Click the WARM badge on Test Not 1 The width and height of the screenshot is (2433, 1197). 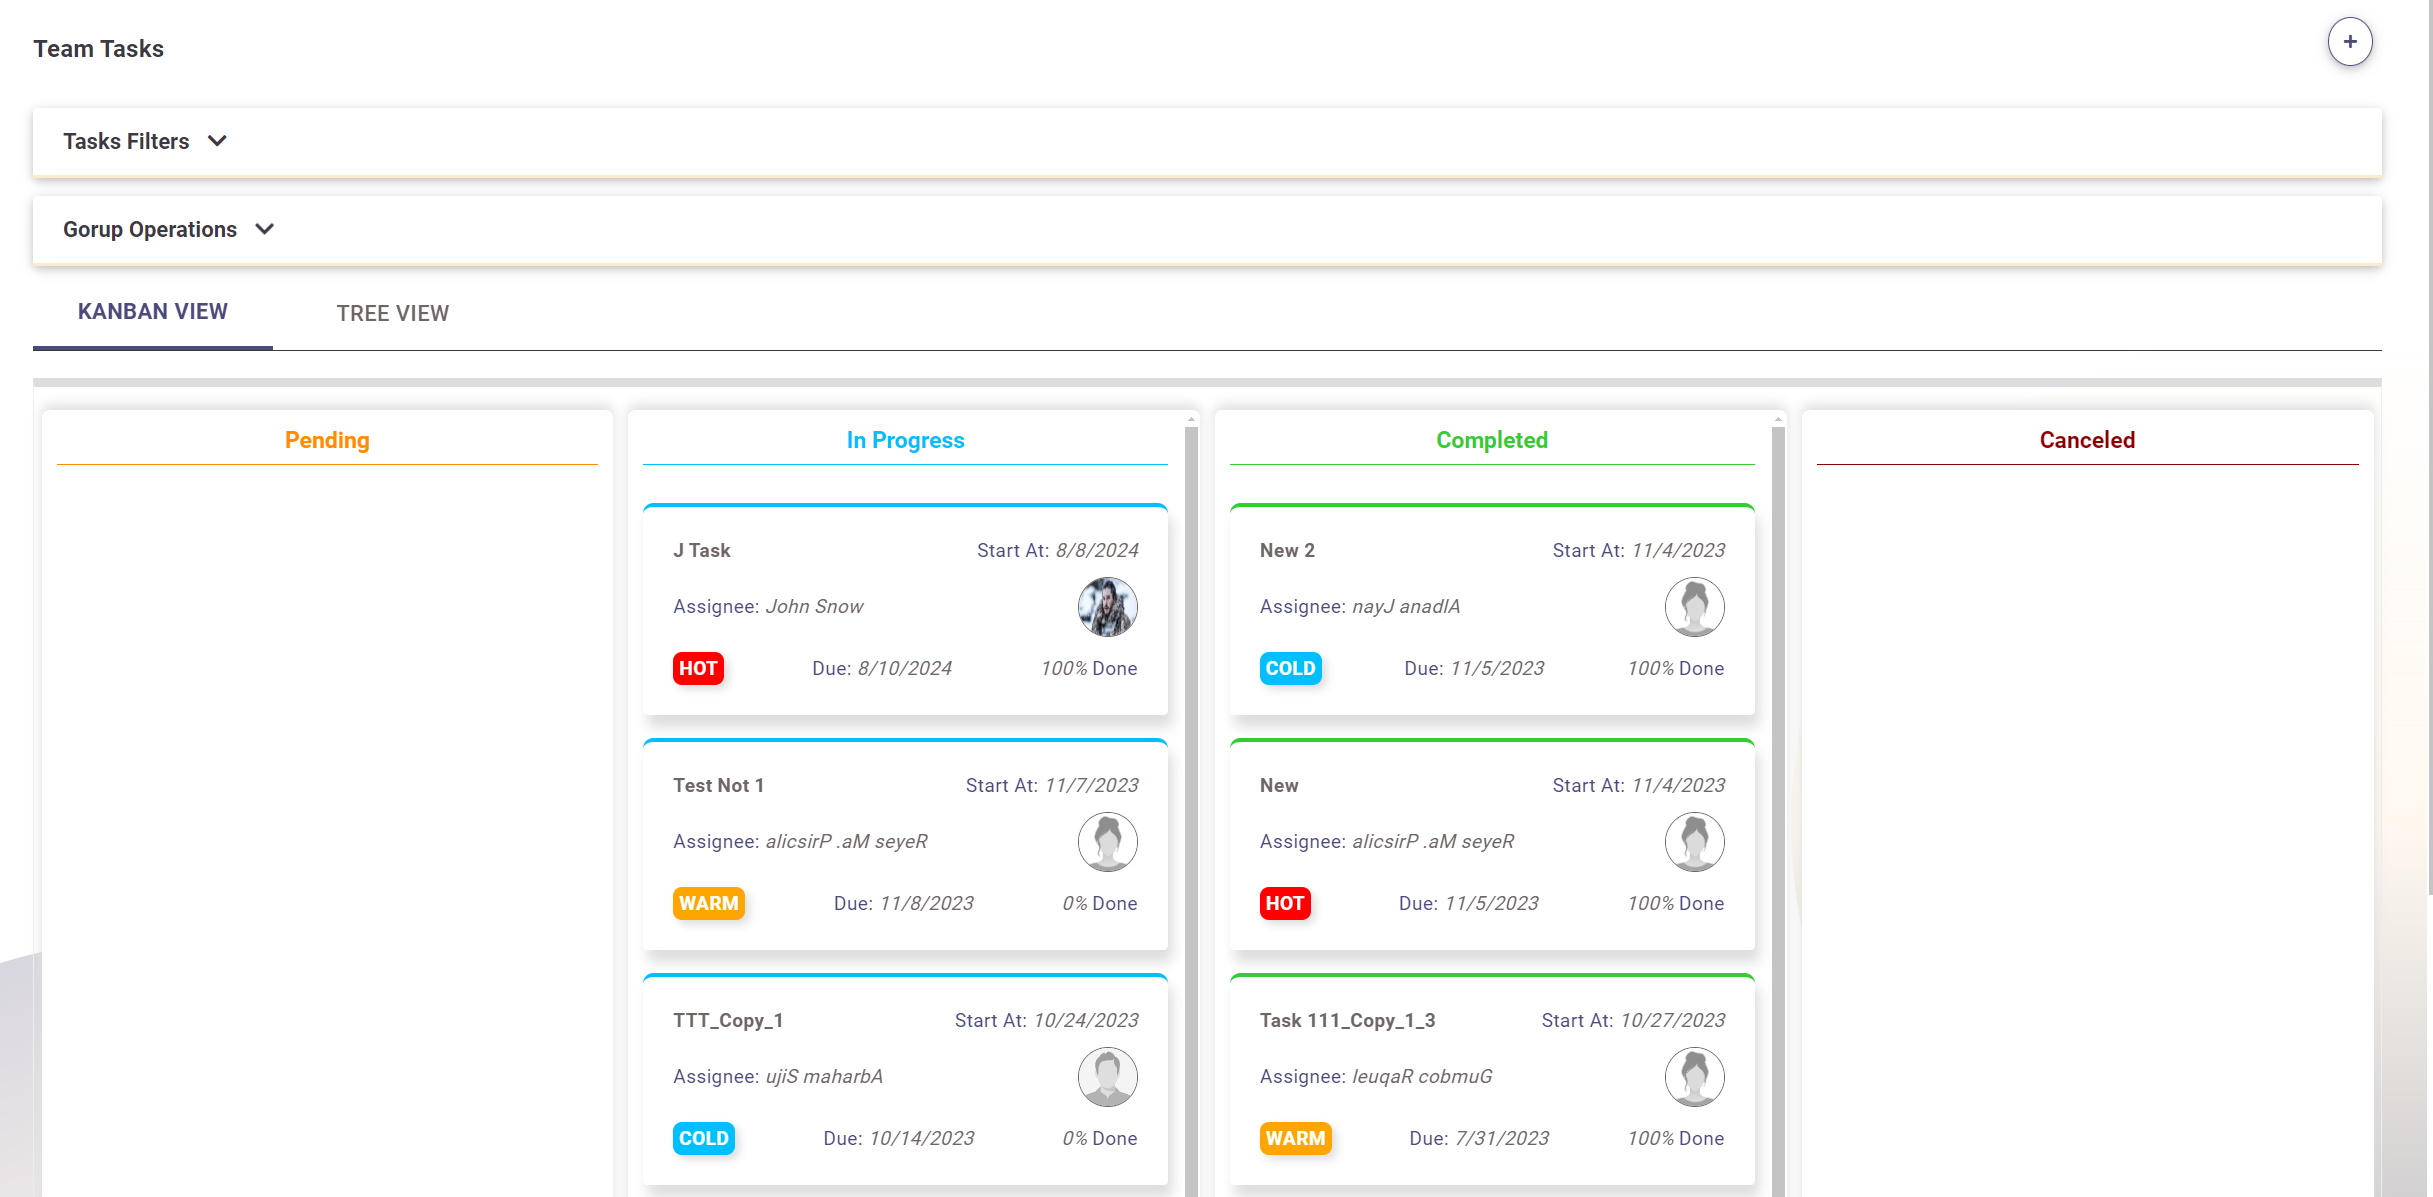point(708,903)
